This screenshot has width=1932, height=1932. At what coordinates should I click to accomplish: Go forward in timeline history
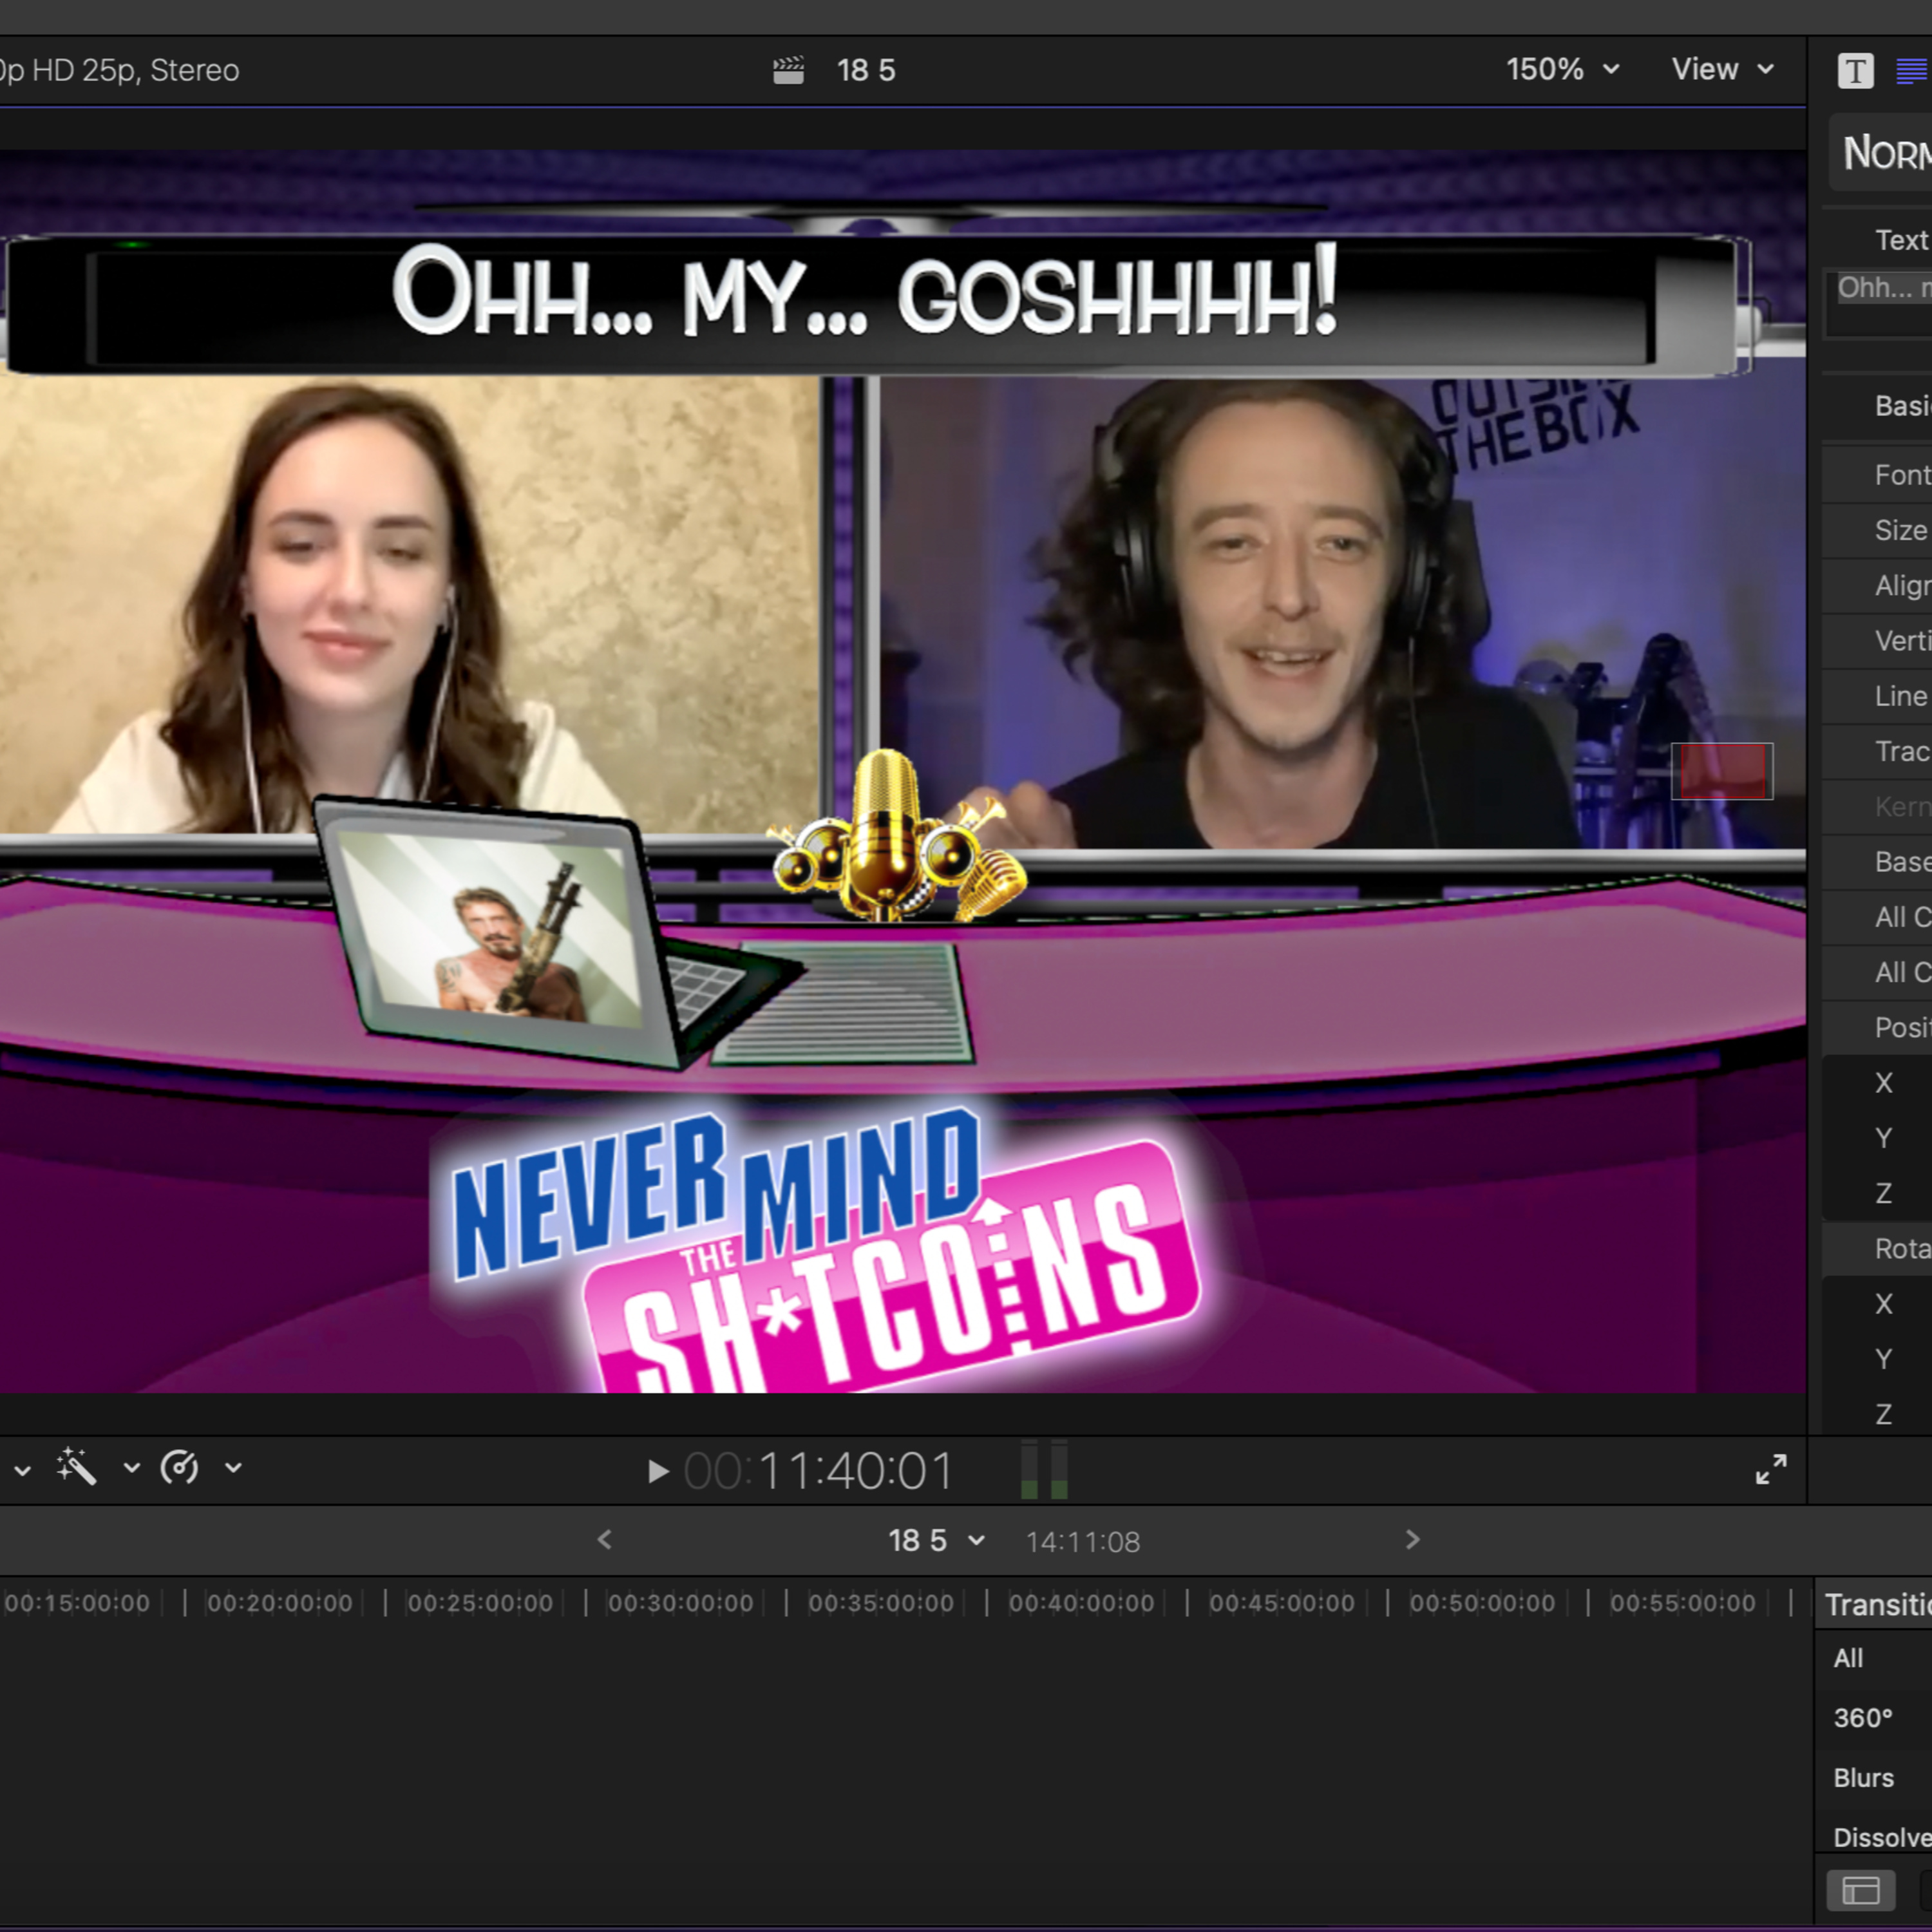(x=1412, y=1540)
